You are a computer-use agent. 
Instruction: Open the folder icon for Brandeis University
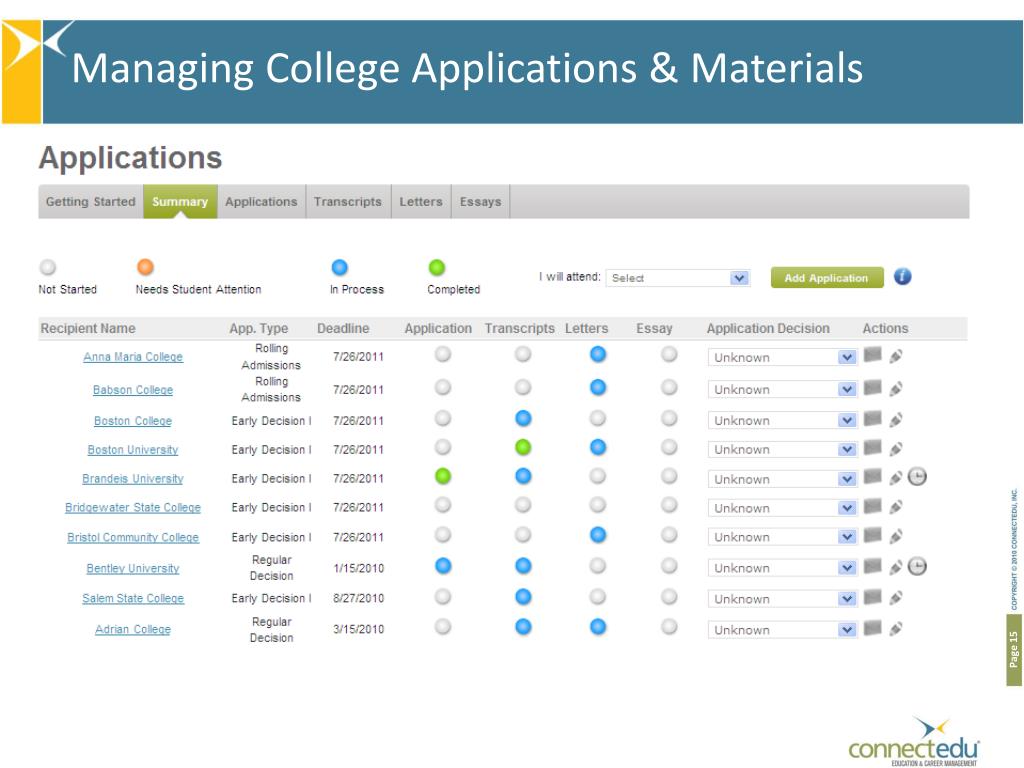click(x=872, y=476)
